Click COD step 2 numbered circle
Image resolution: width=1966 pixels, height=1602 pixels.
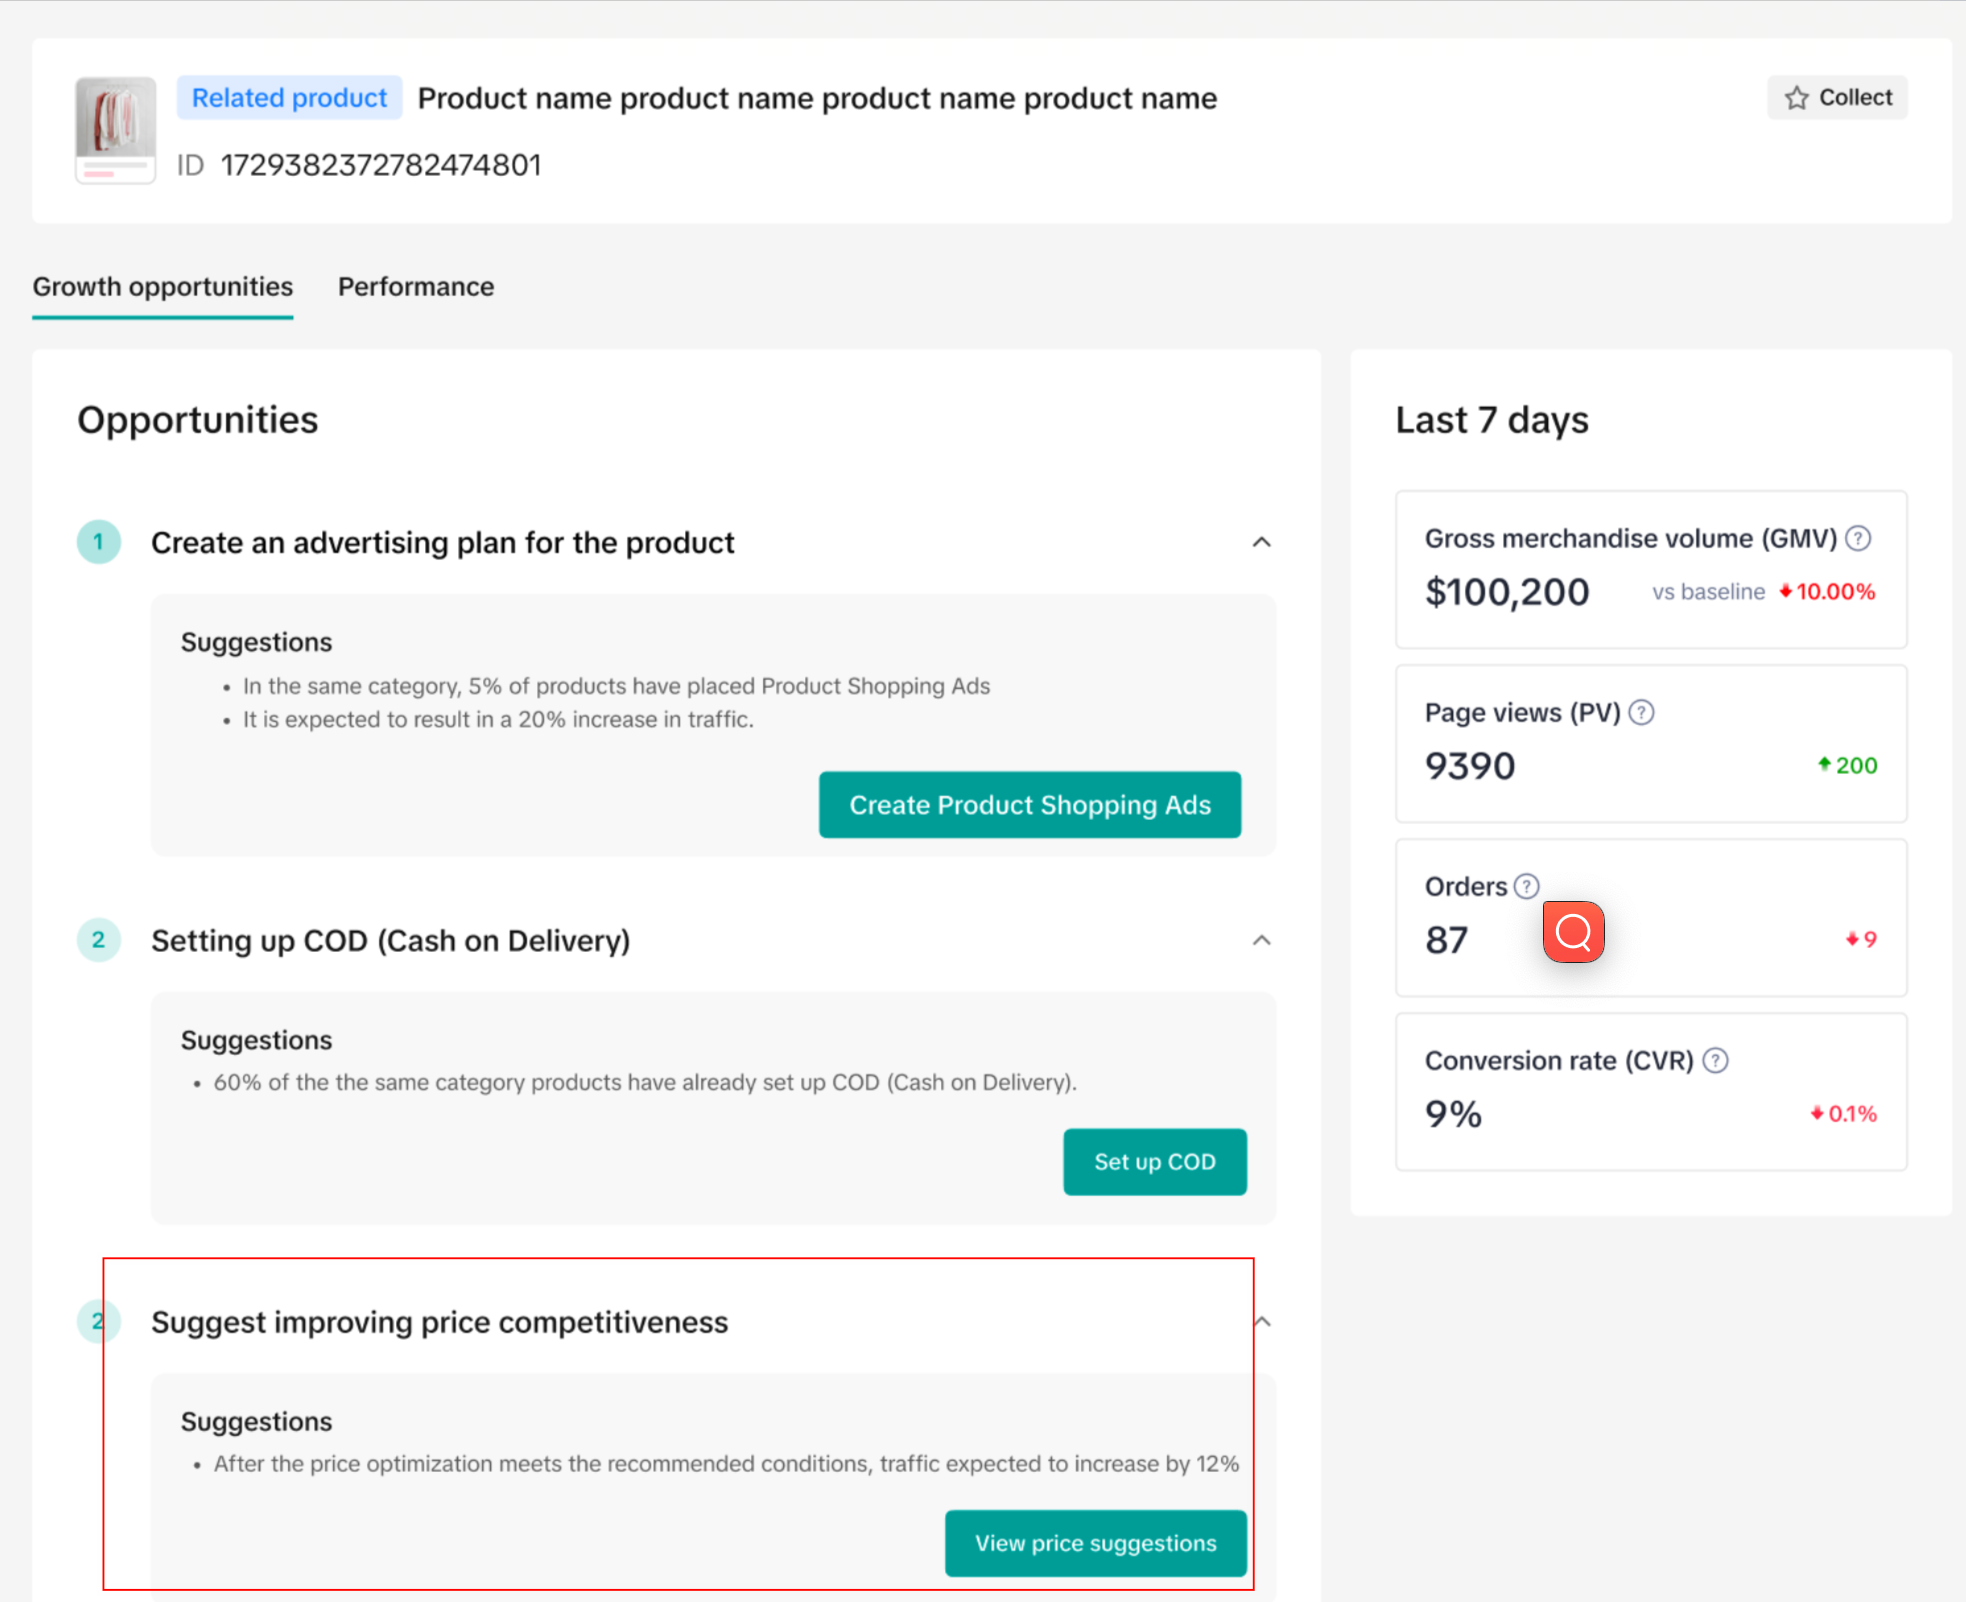[99, 940]
